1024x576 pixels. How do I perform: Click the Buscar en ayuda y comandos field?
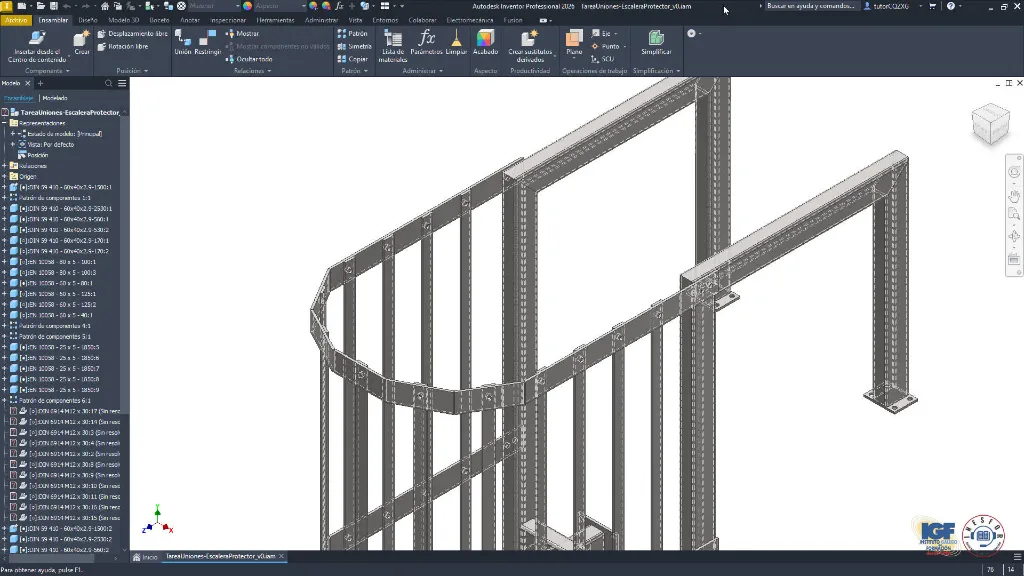coord(810,6)
